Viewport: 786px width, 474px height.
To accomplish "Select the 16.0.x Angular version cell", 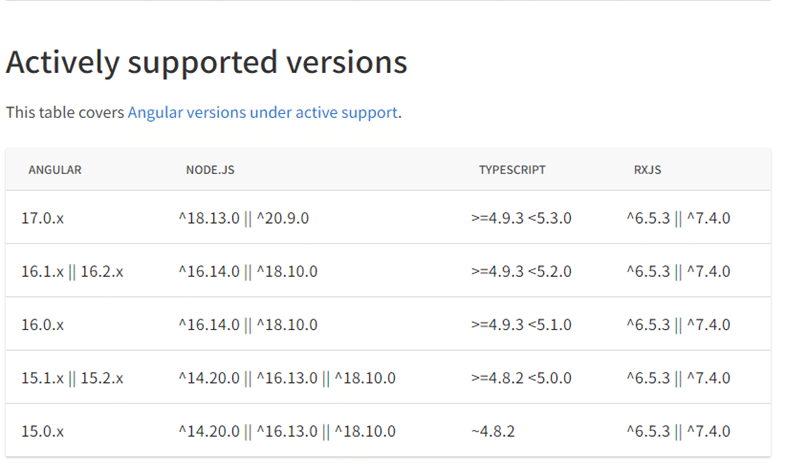I will pyautogui.click(x=43, y=325).
